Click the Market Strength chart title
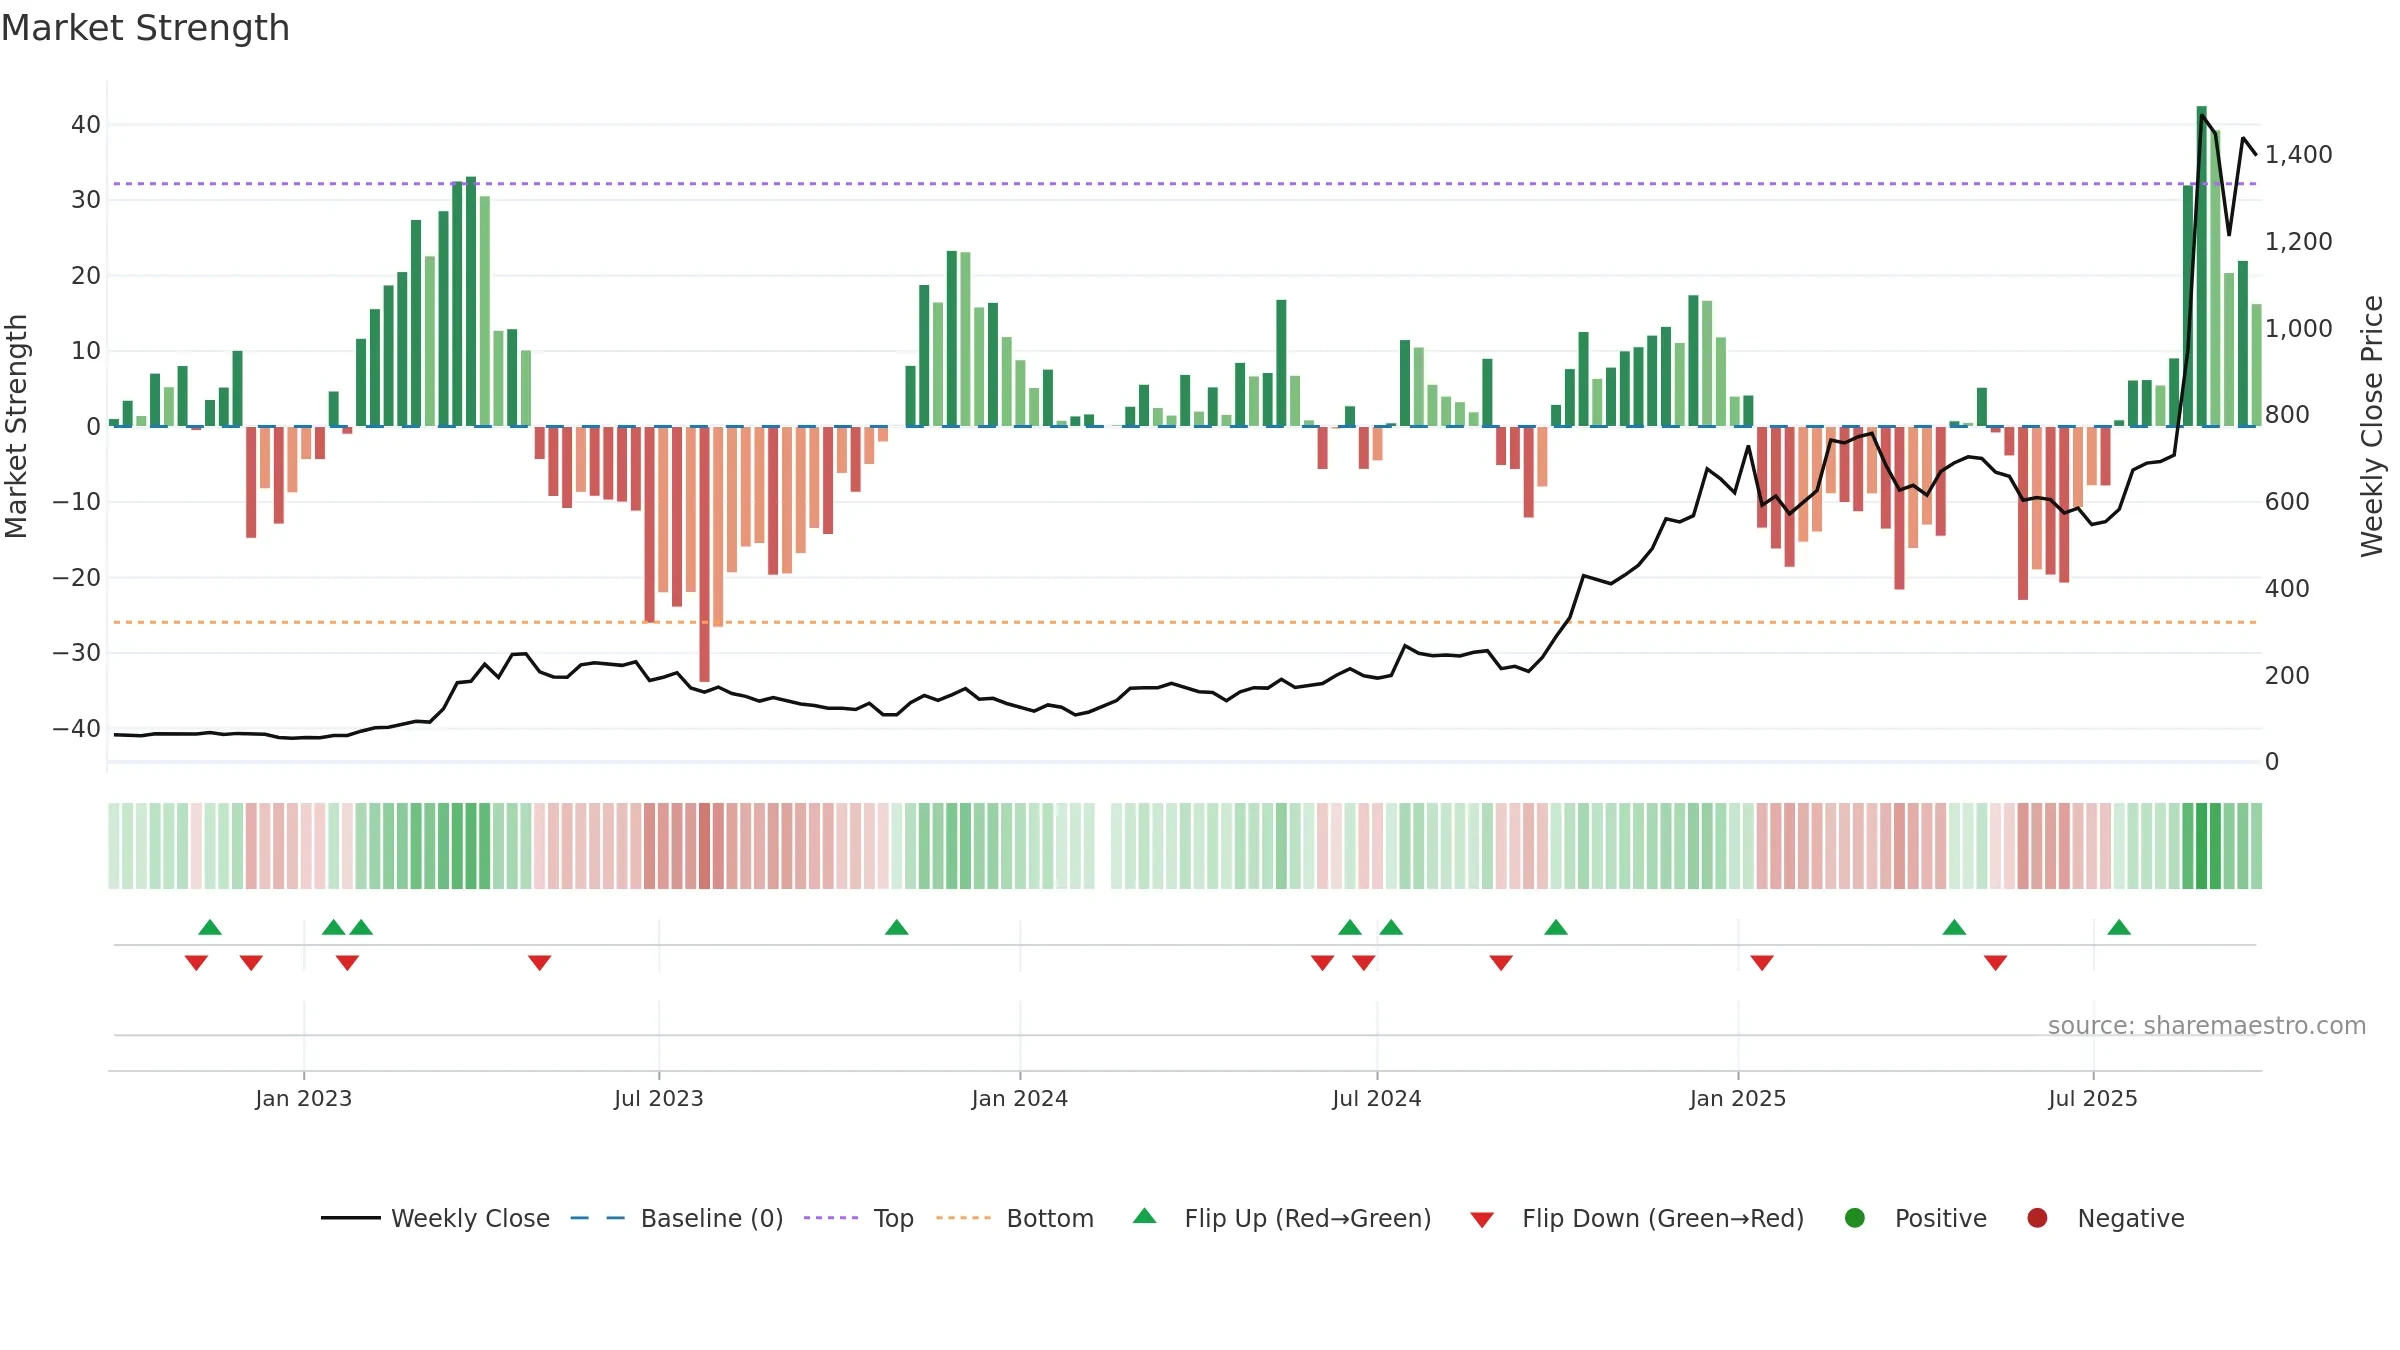Image resolution: width=2400 pixels, height=1350 pixels. click(145, 28)
